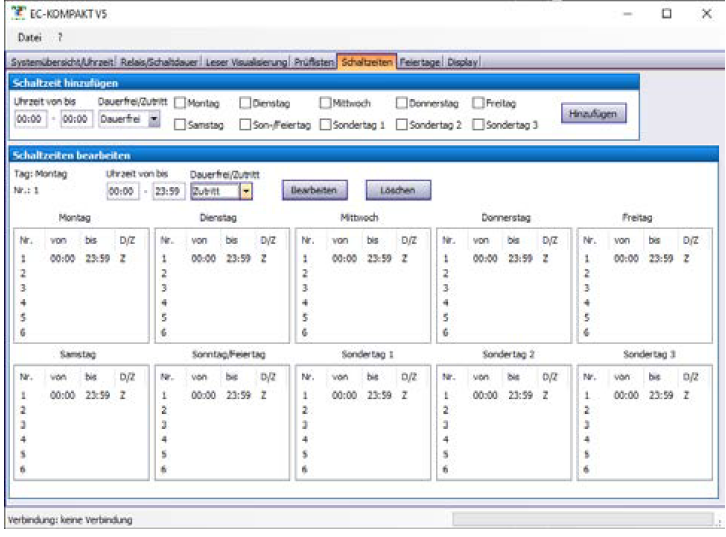Select row 5 in the Donnerstag list
Image resolution: width=726 pixels, height=537 pixels.
pos(504,318)
